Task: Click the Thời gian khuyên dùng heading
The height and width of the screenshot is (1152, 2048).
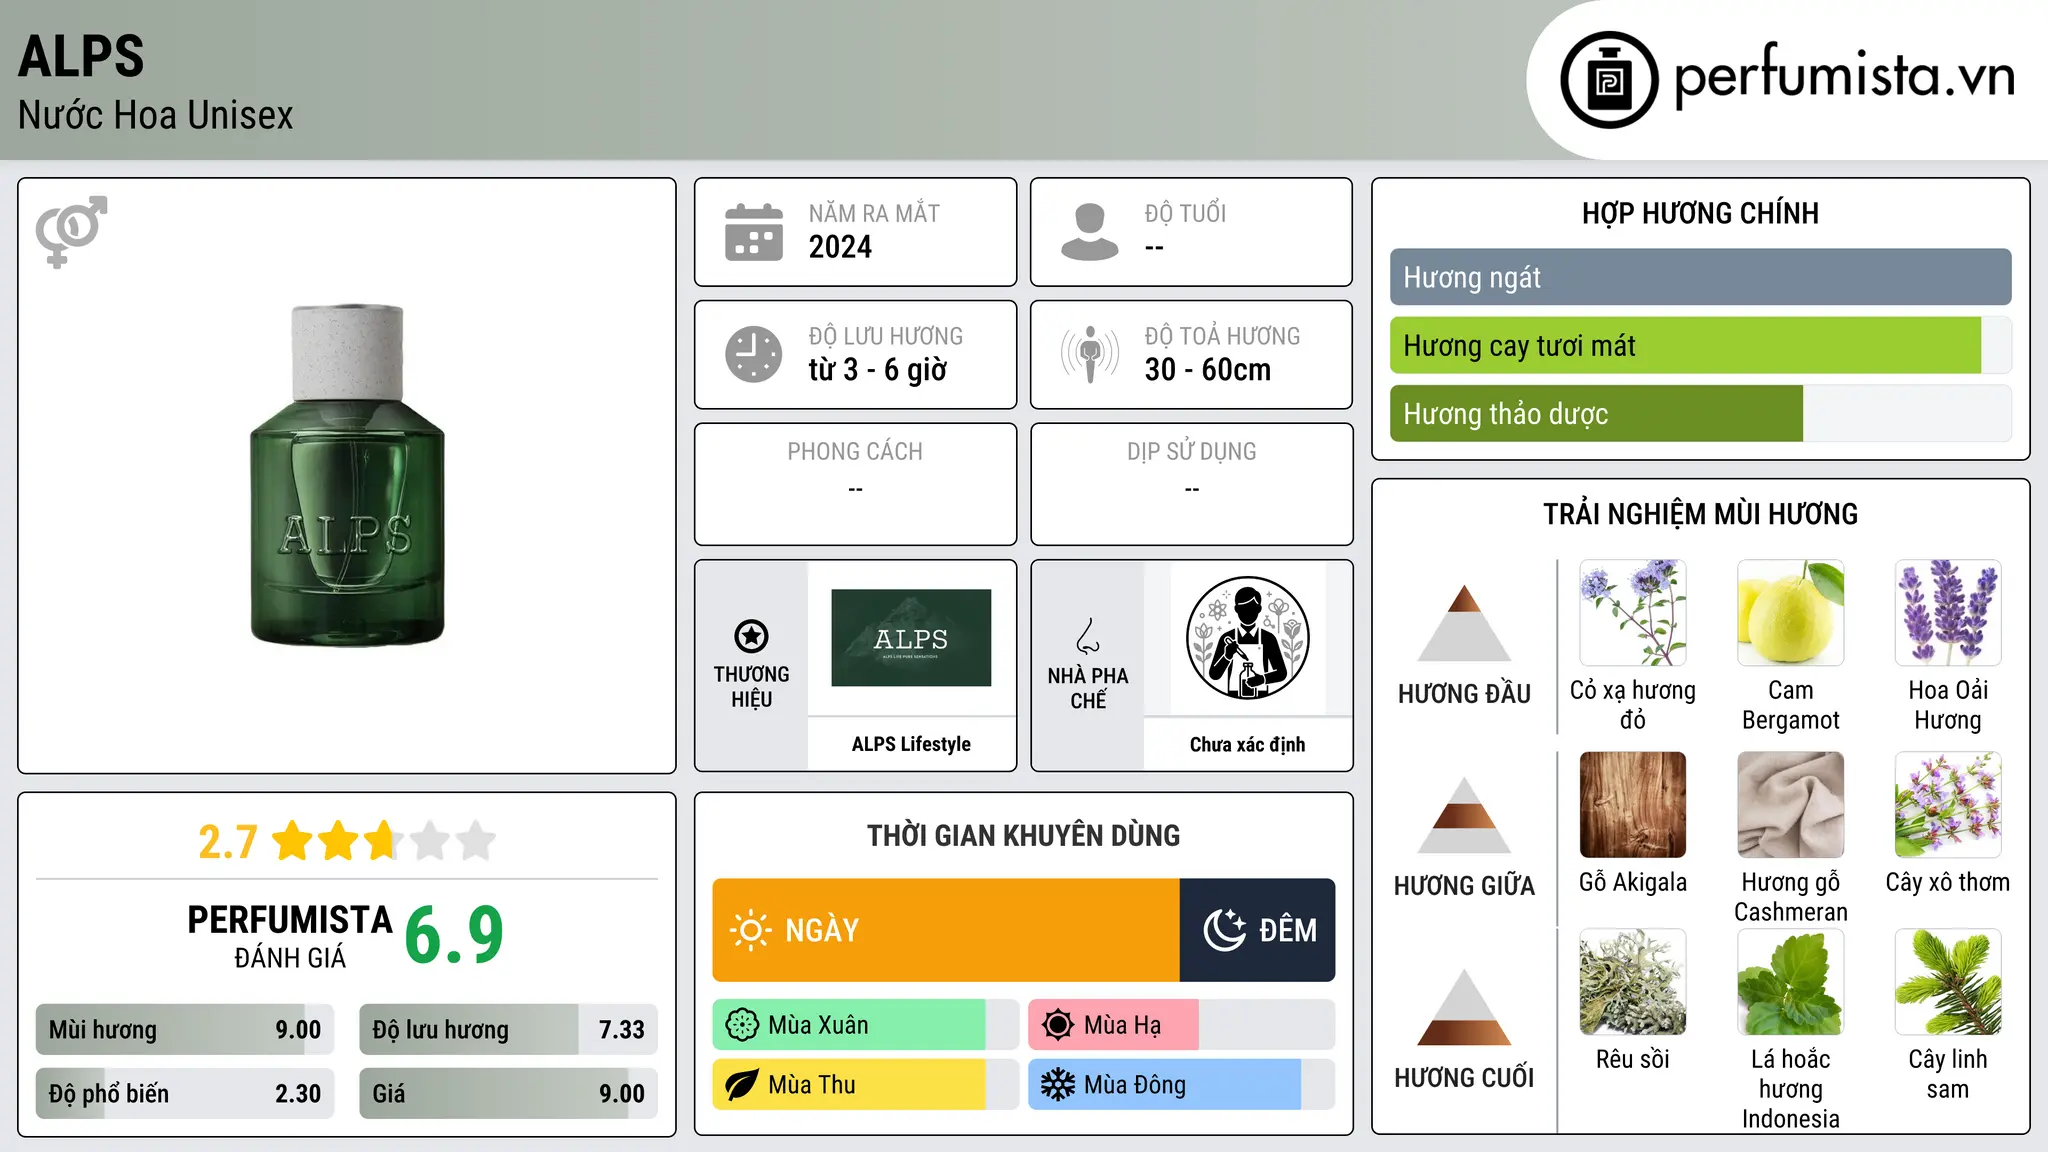Action: point(1023,836)
